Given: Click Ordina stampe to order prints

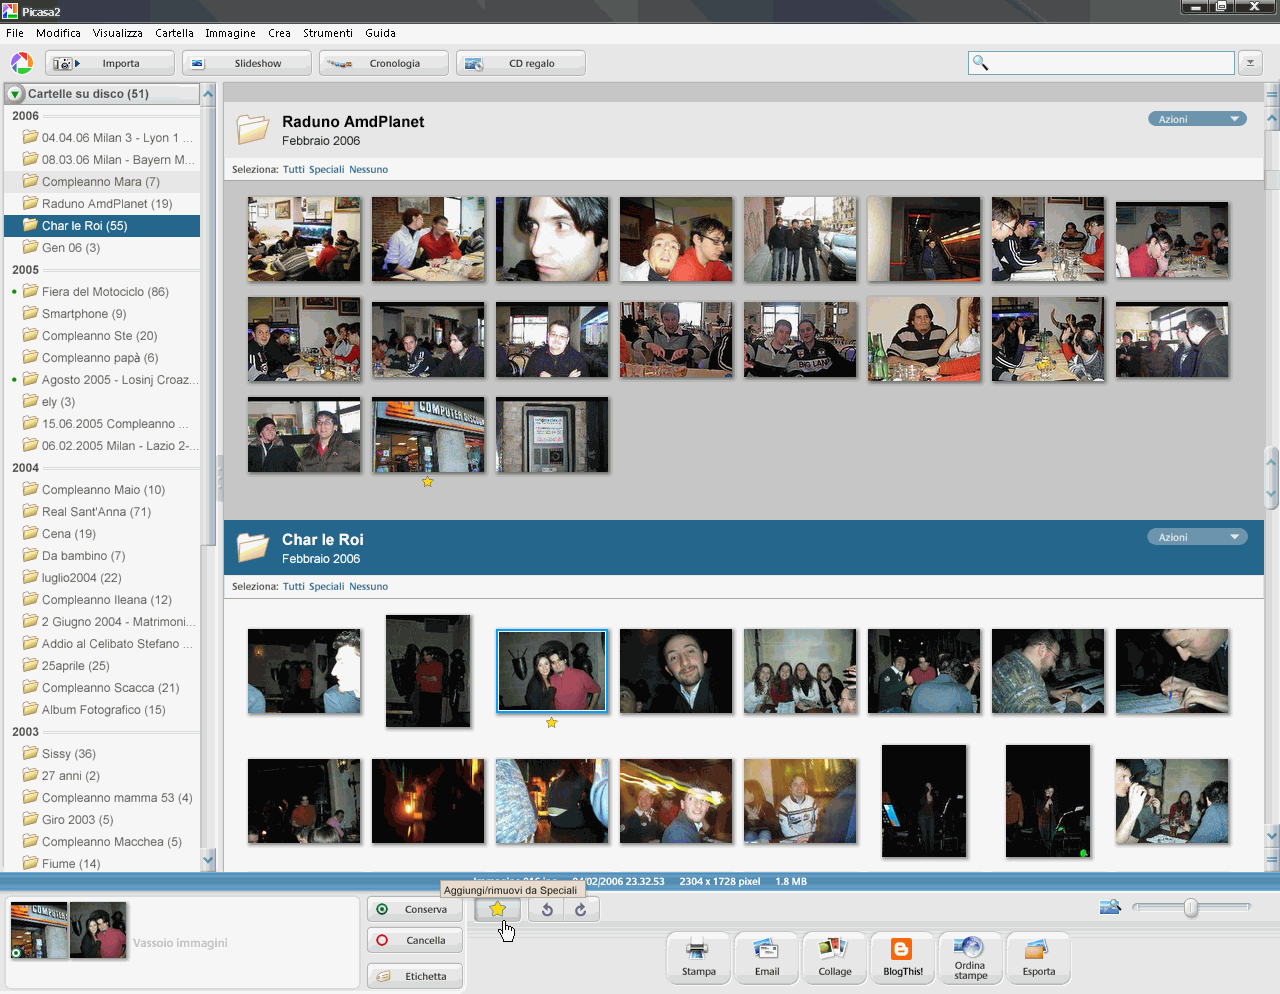Looking at the screenshot, I should click(x=970, y=958).
